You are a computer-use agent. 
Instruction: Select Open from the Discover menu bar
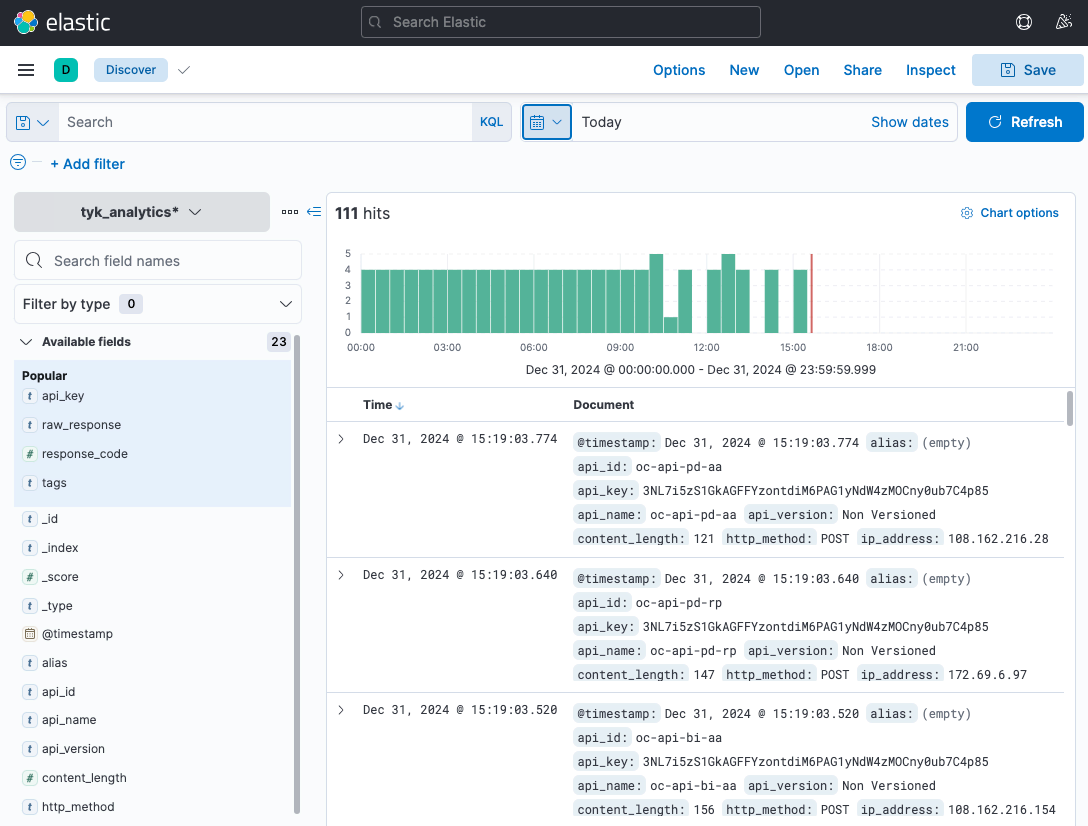[x=801, y=70]
